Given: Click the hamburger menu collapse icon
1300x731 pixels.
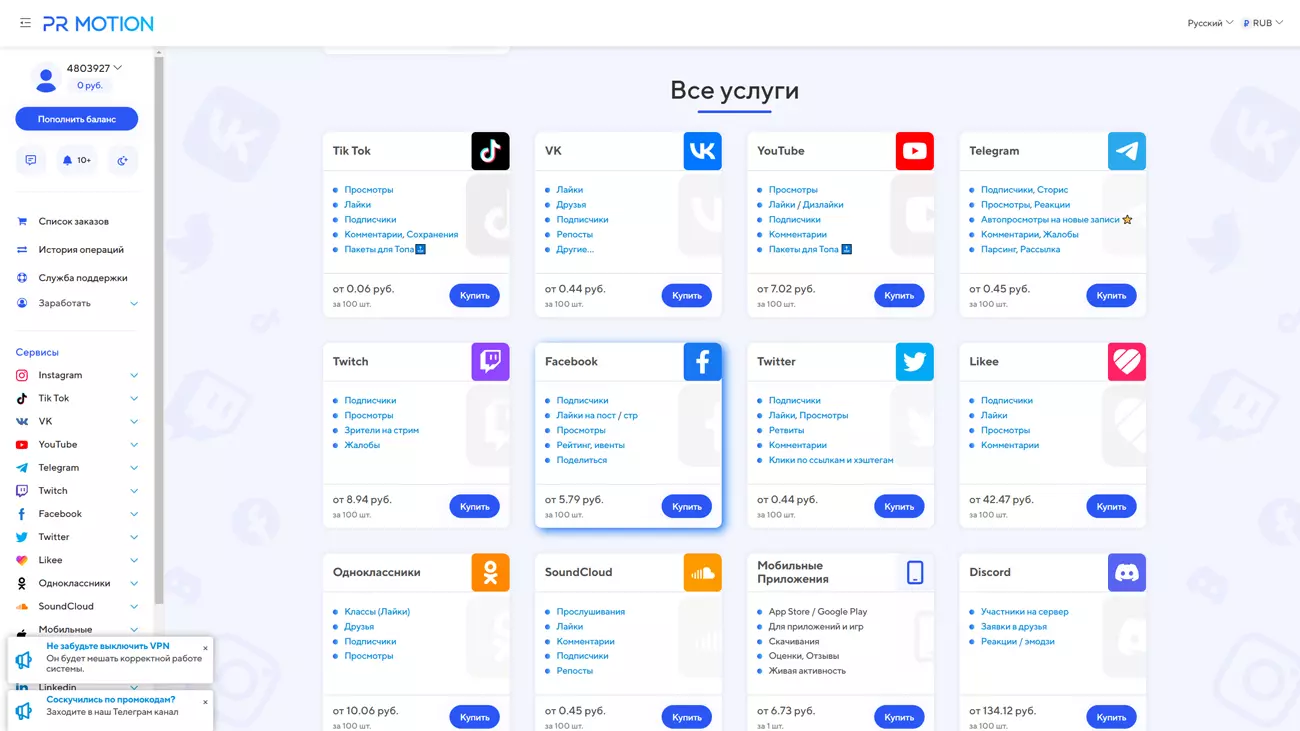Looking at the screenshot, I should [25, 23].
